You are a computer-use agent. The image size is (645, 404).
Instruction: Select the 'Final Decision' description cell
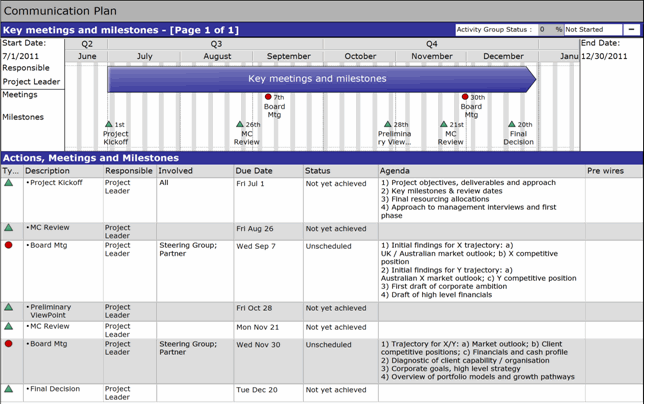pos(63,393)
